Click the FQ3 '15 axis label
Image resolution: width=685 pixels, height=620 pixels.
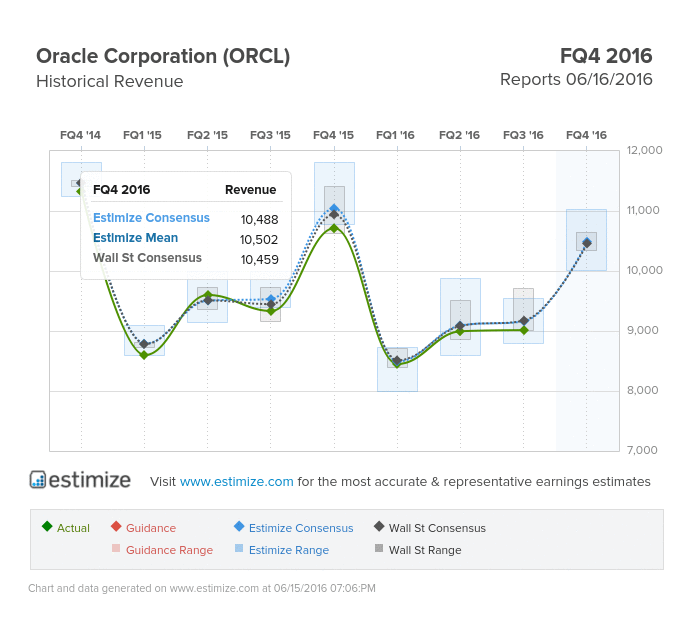(270, 135)
